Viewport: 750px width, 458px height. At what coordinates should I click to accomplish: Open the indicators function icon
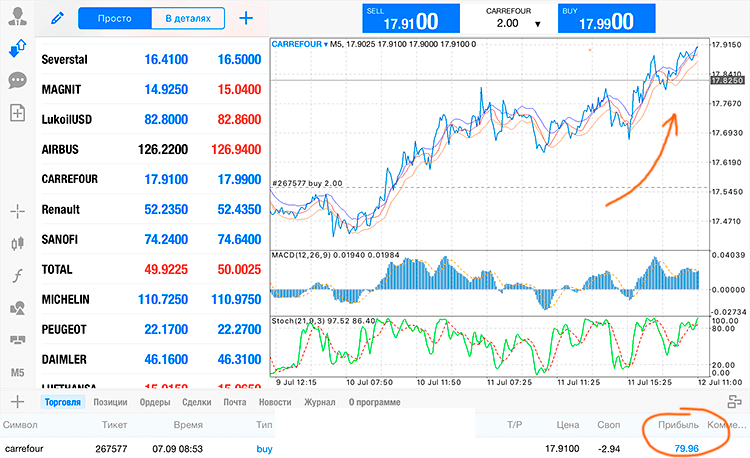tap(18, 276)
